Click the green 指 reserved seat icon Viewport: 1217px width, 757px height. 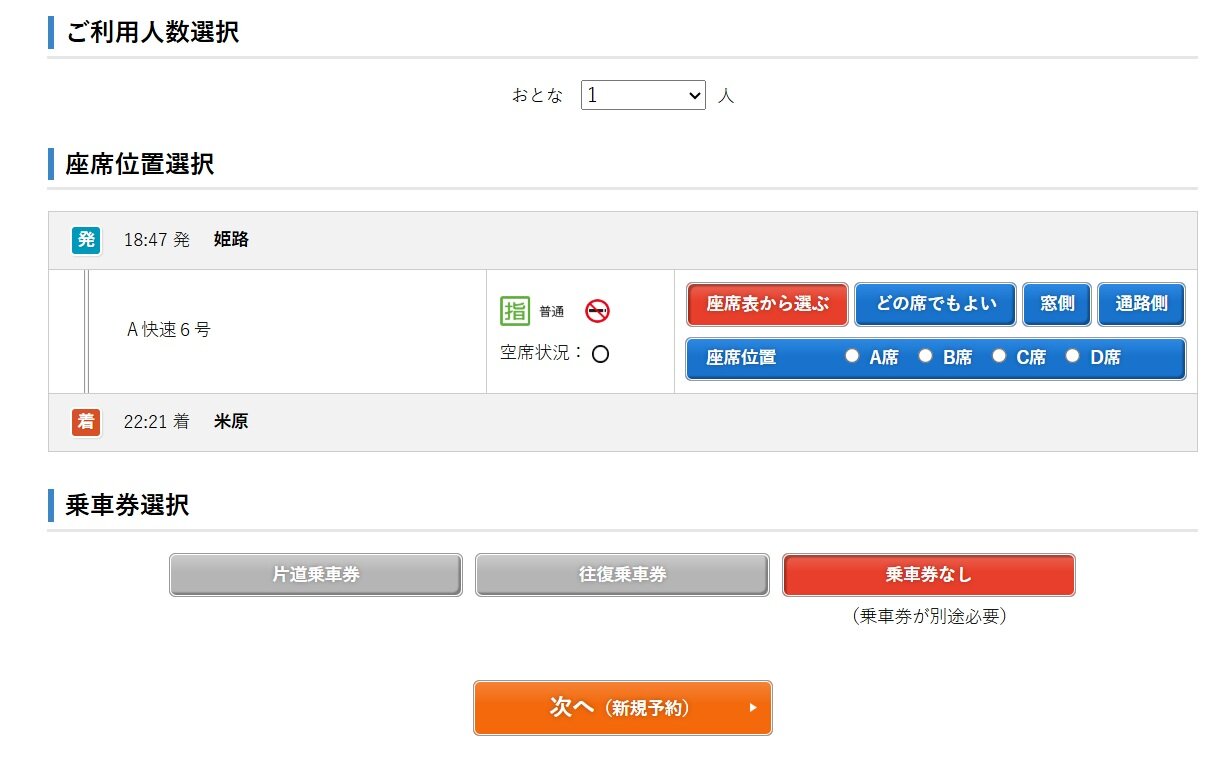pyautogui.click(x=515, y=311)
